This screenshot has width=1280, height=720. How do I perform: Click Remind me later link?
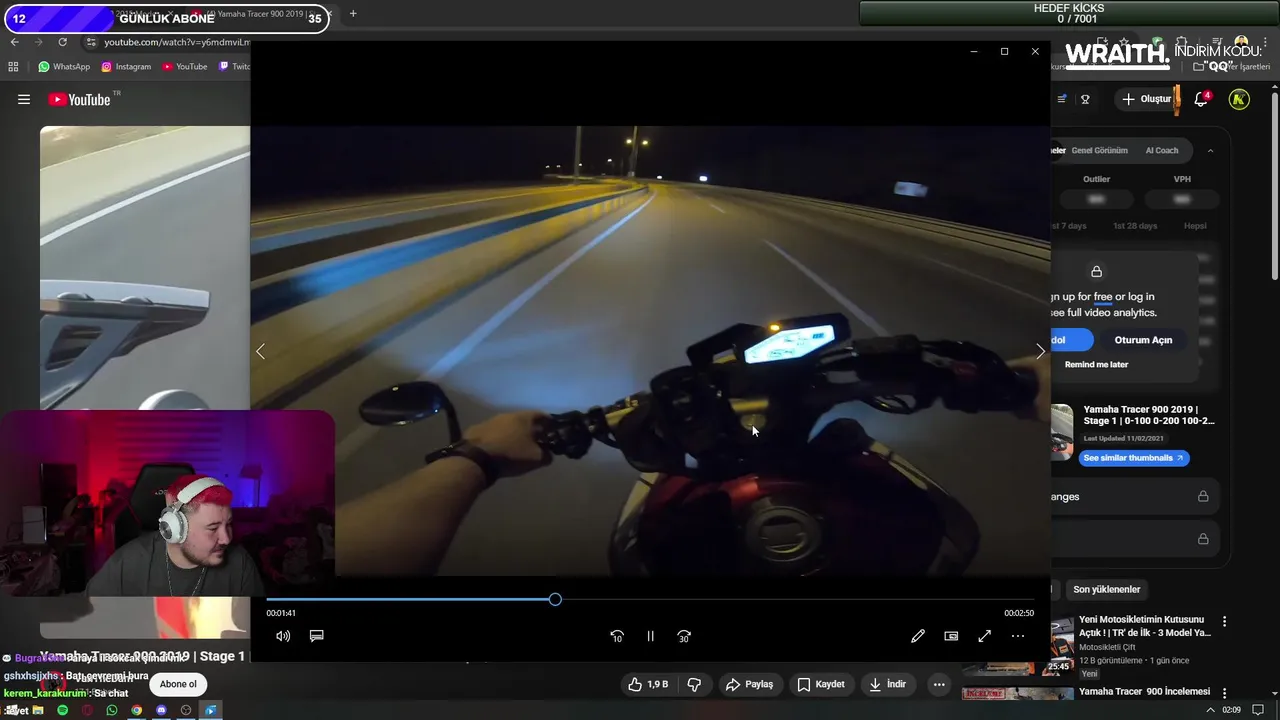1096,364
